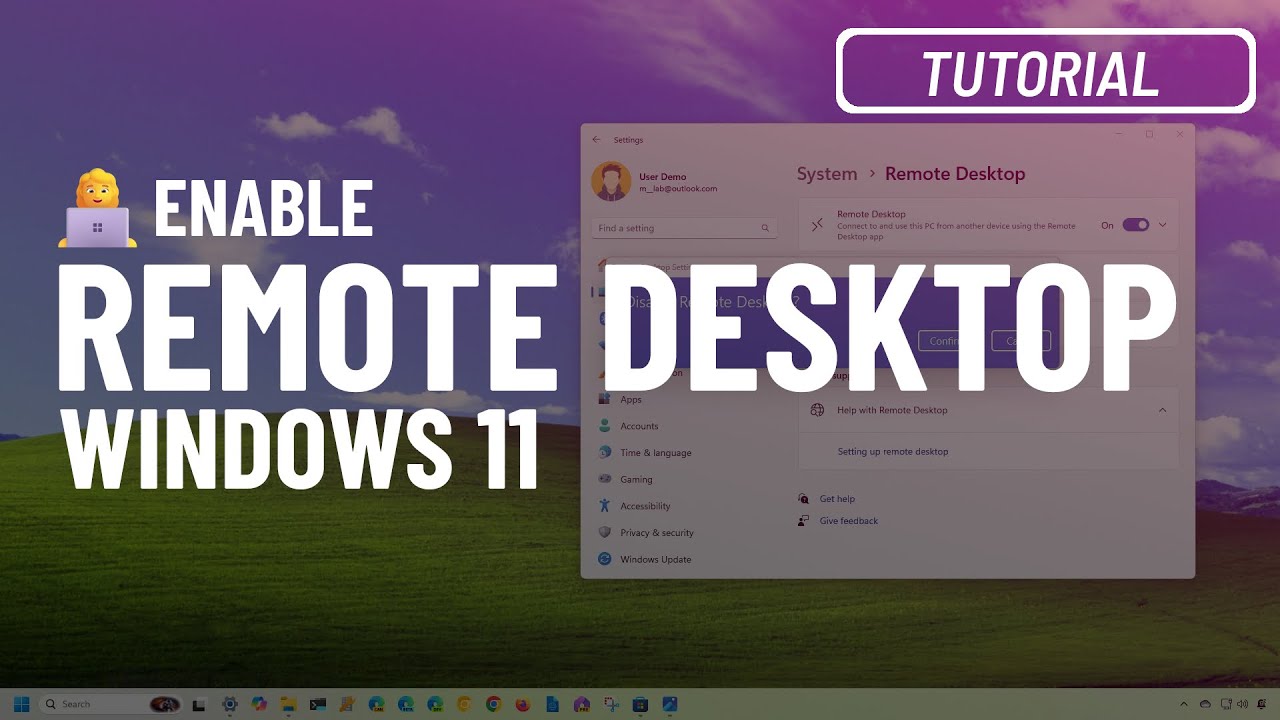This screenshot has width=1280, height=720.
Task: Minimize the Settings window
Action: click(1118, 134)
